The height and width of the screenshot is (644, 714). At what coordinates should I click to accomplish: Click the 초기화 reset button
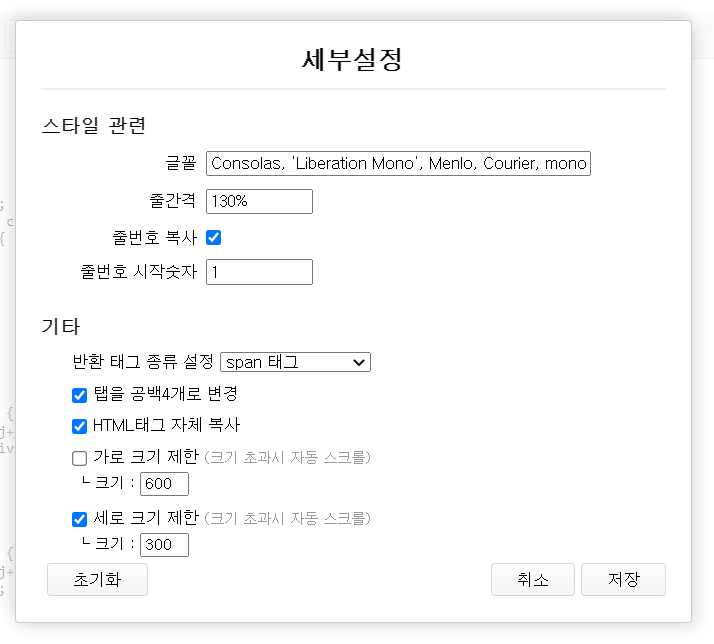tap(97, 579)
